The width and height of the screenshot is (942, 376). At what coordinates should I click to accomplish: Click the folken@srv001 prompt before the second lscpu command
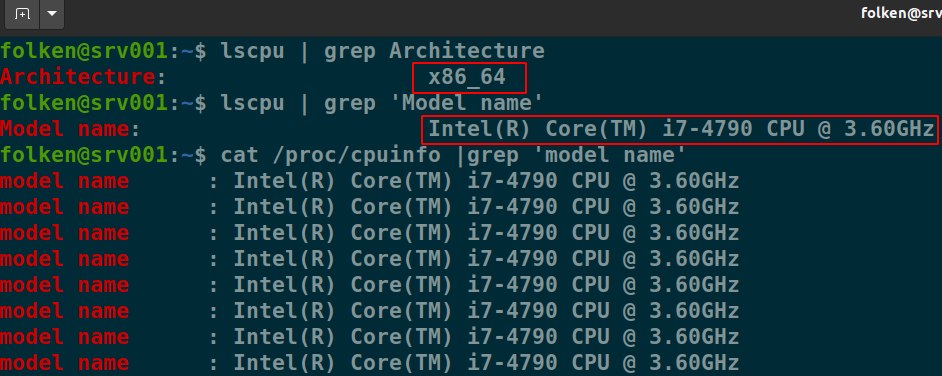tap(84, 103)
